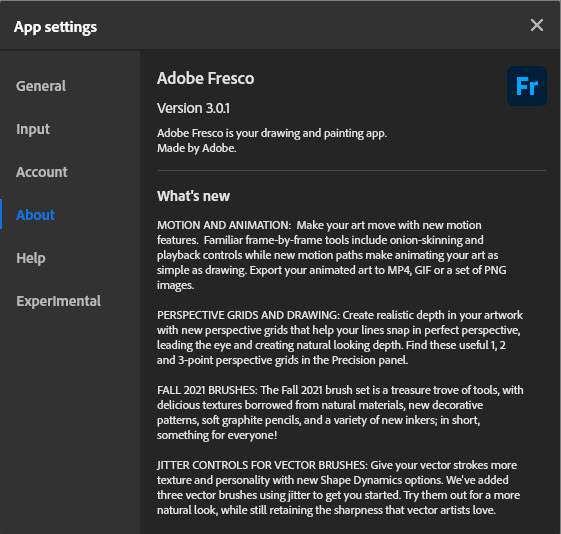The height and width of the screenshot is (534, 561).
Task: Open the Account settings tab
Action: [42, 172]
